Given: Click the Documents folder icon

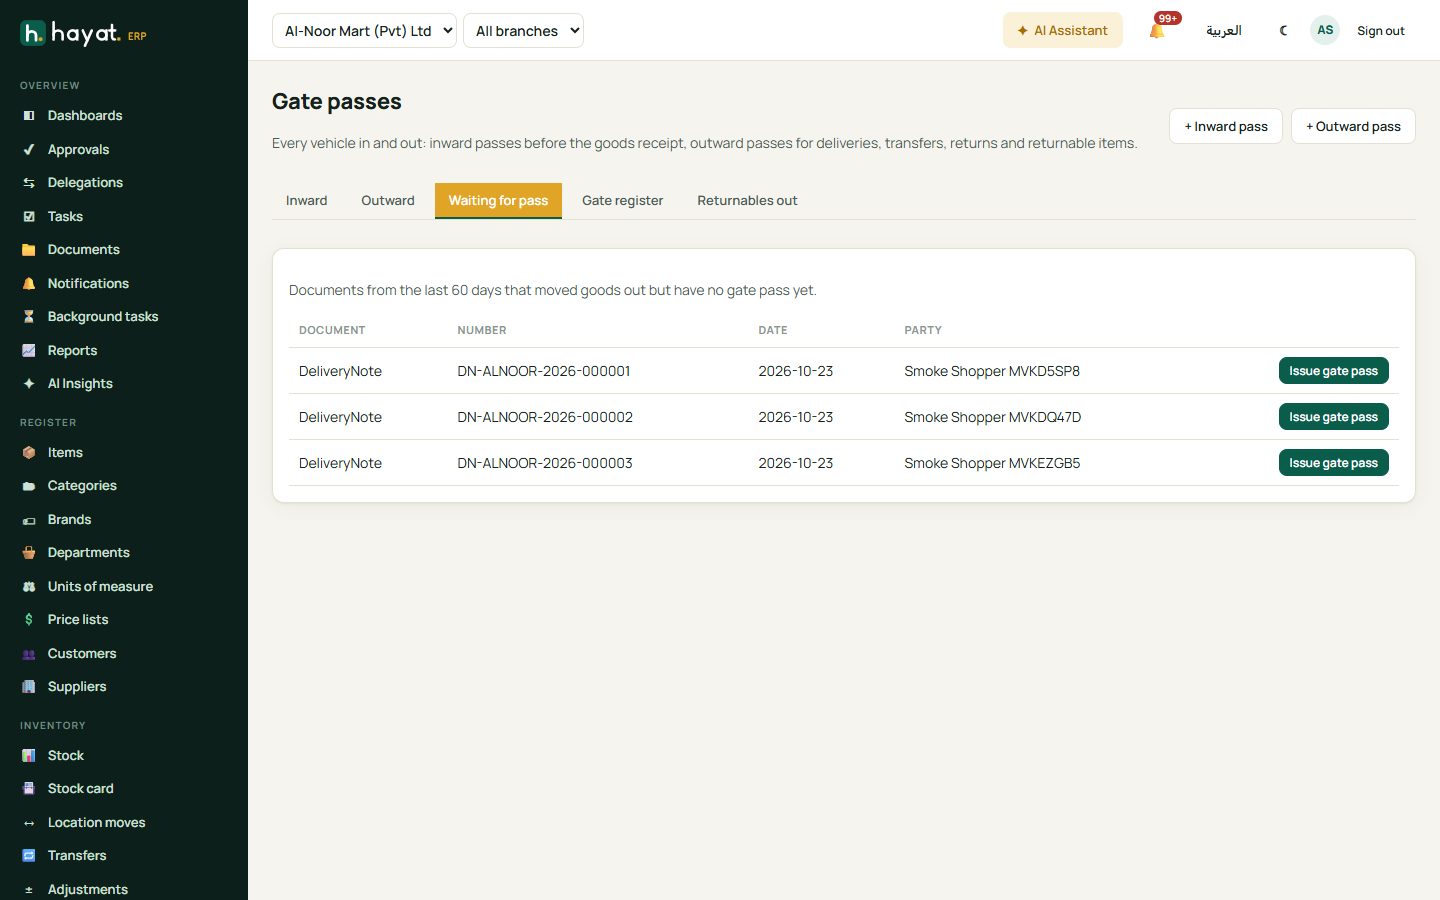Looking at the screenshot, I should click(29, 250).
